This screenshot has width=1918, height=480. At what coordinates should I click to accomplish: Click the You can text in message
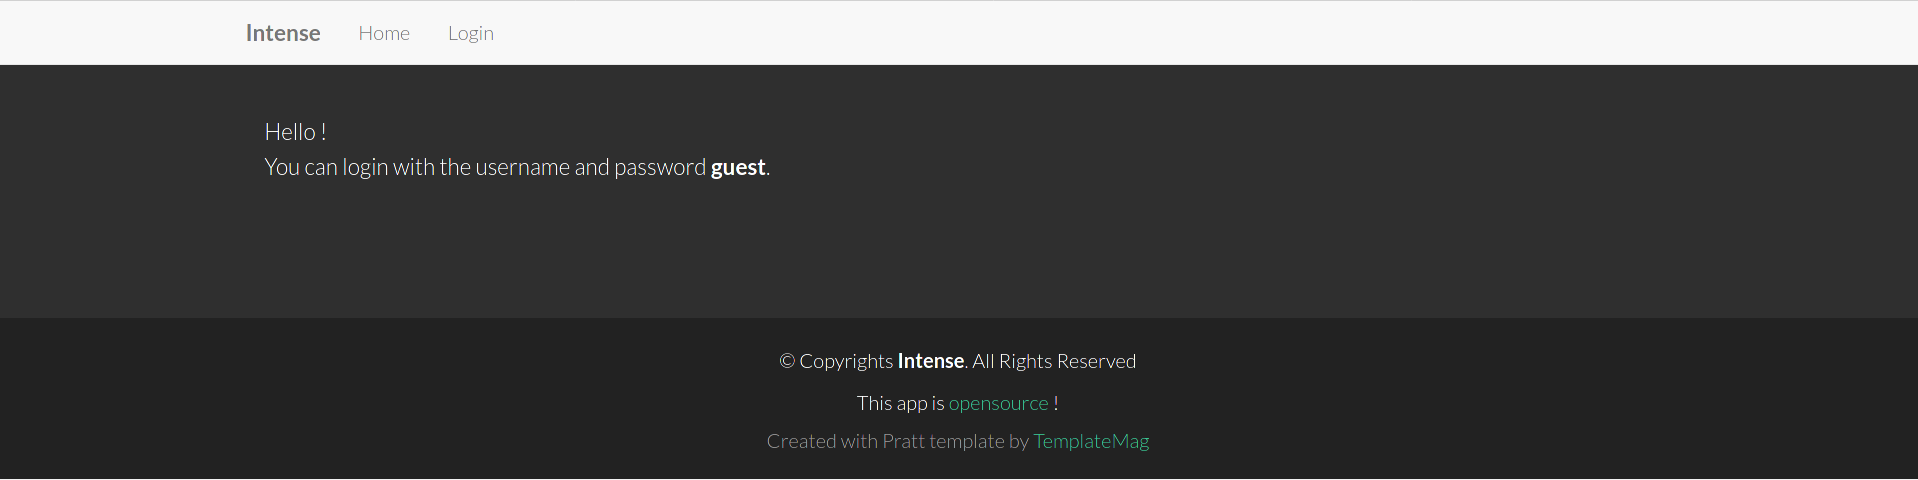(x=301, y=167)
